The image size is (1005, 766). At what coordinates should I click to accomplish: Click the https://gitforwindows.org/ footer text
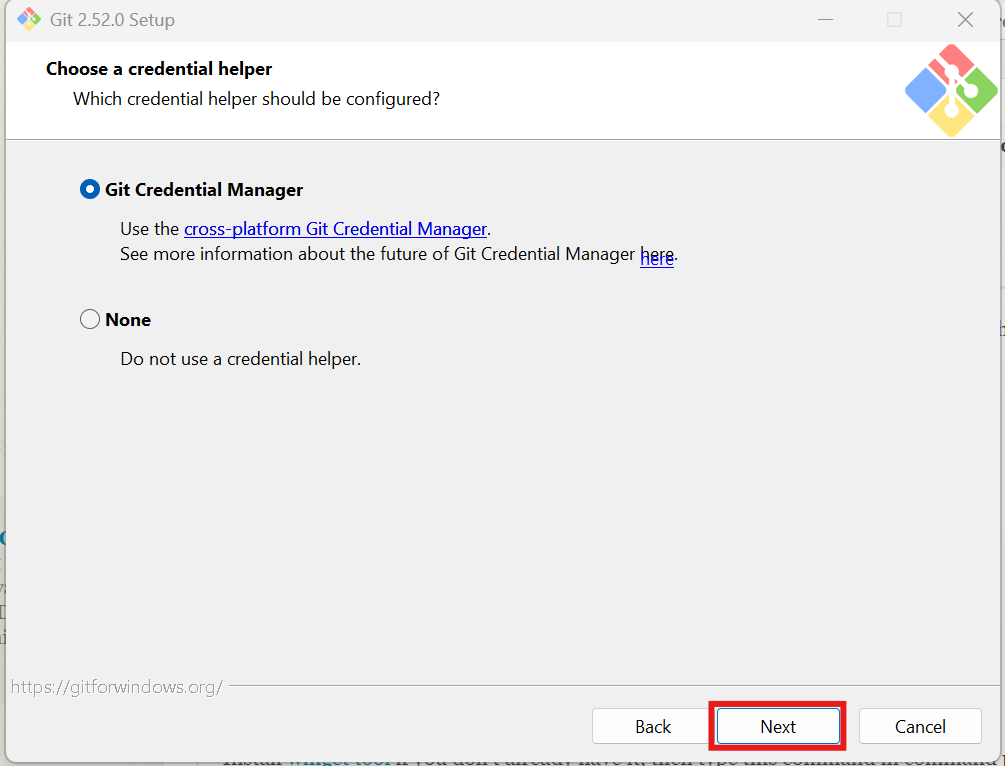pyautogui.click(x=117, y=687)
